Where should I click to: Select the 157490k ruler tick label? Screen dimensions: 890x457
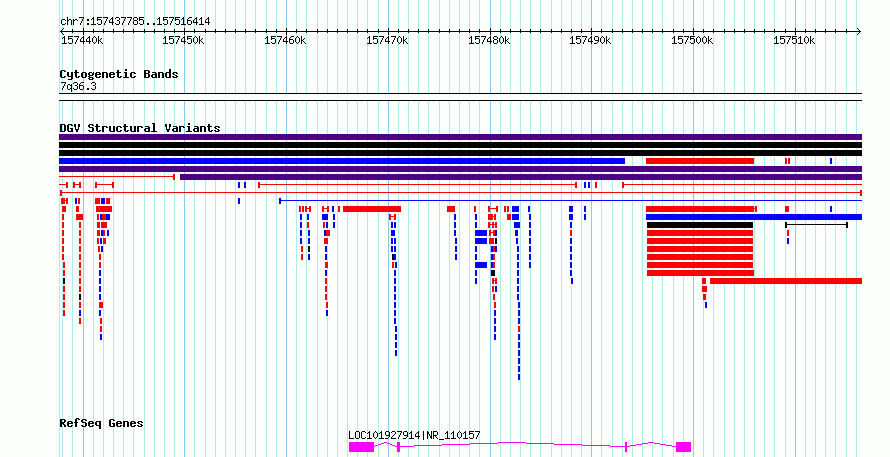pyautogui.click(x=590, y=40)
